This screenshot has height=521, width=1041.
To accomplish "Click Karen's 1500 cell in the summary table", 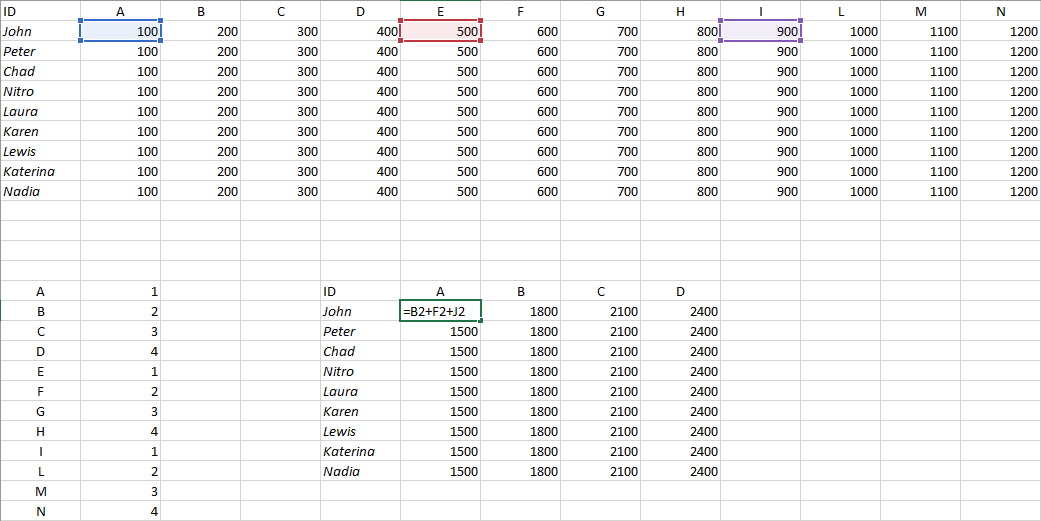I will click(440, 411).
